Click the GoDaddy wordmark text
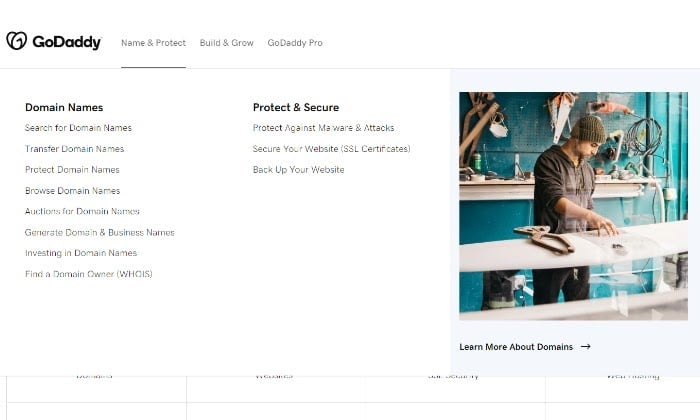Viewport: 700px width, 420px height. [67, 42]
